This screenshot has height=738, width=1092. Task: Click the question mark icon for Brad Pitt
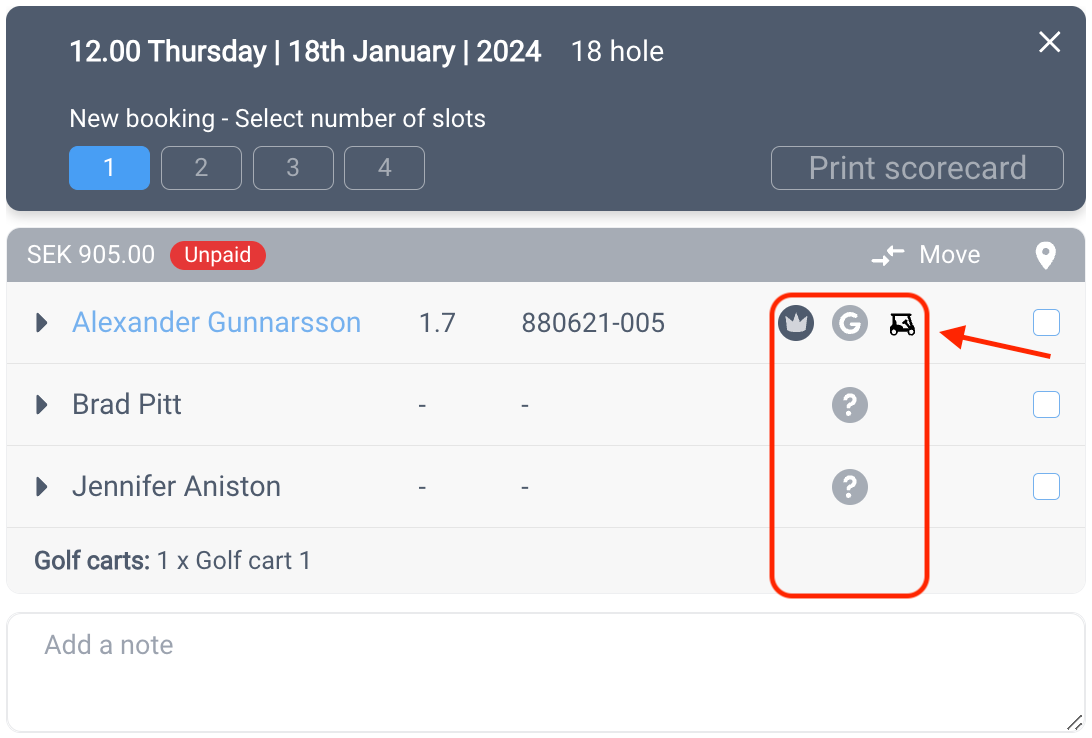(850, 405)
